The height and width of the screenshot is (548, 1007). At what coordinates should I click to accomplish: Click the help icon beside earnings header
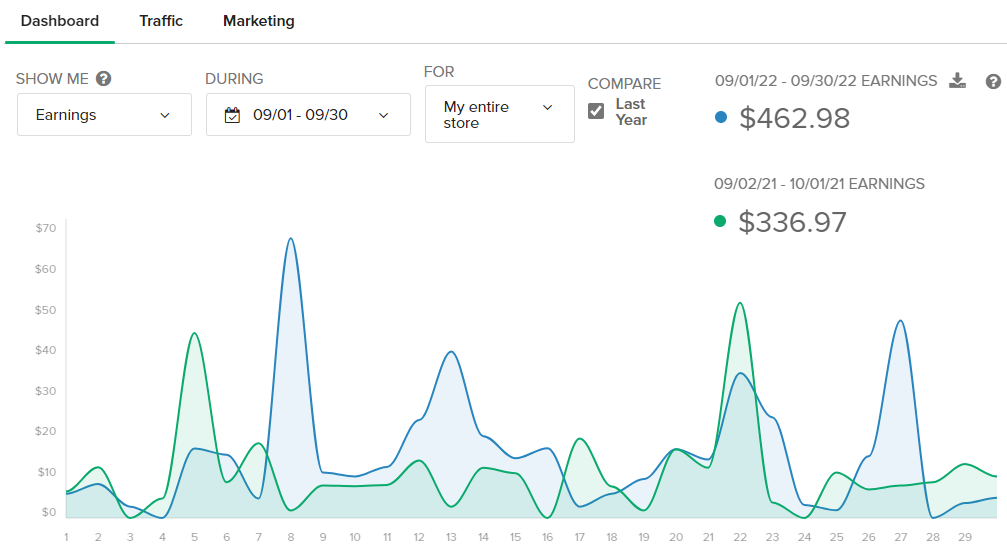tap(993, 81)
